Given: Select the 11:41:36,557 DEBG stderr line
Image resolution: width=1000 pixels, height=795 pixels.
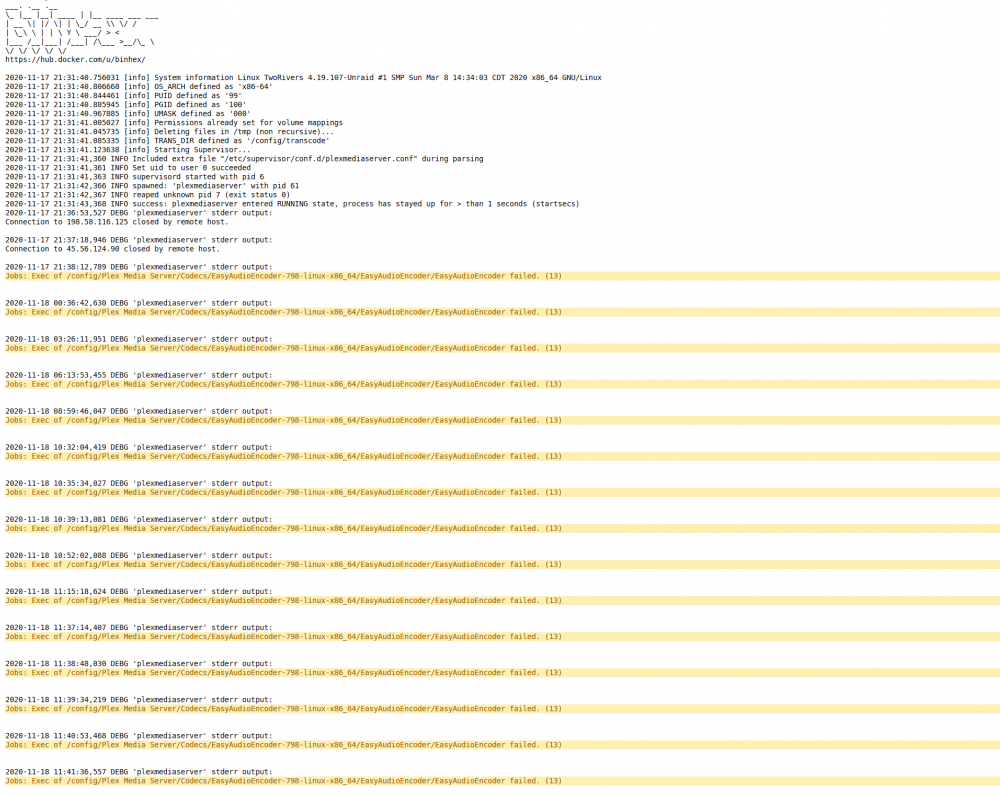Looking at the screenshot, I should click(138, 771).
